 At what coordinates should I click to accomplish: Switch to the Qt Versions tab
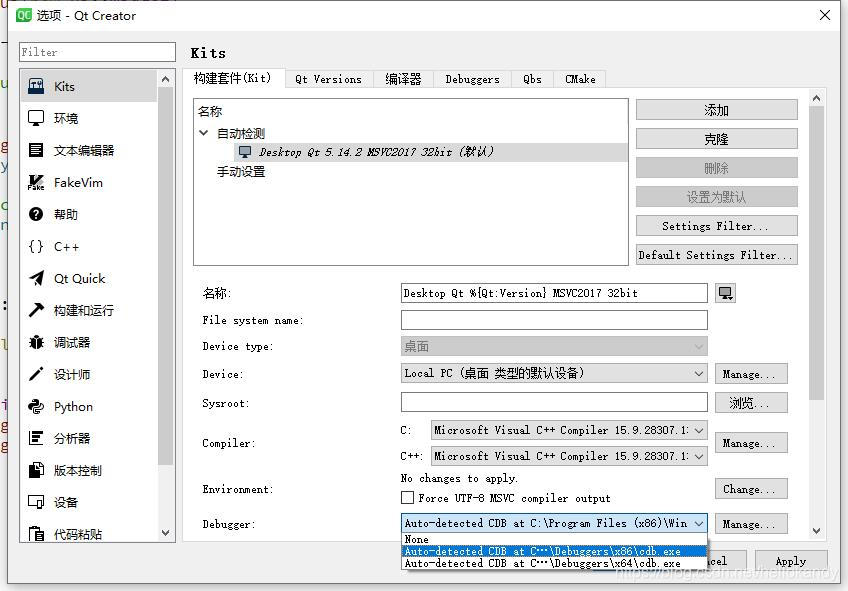(329, 78)
